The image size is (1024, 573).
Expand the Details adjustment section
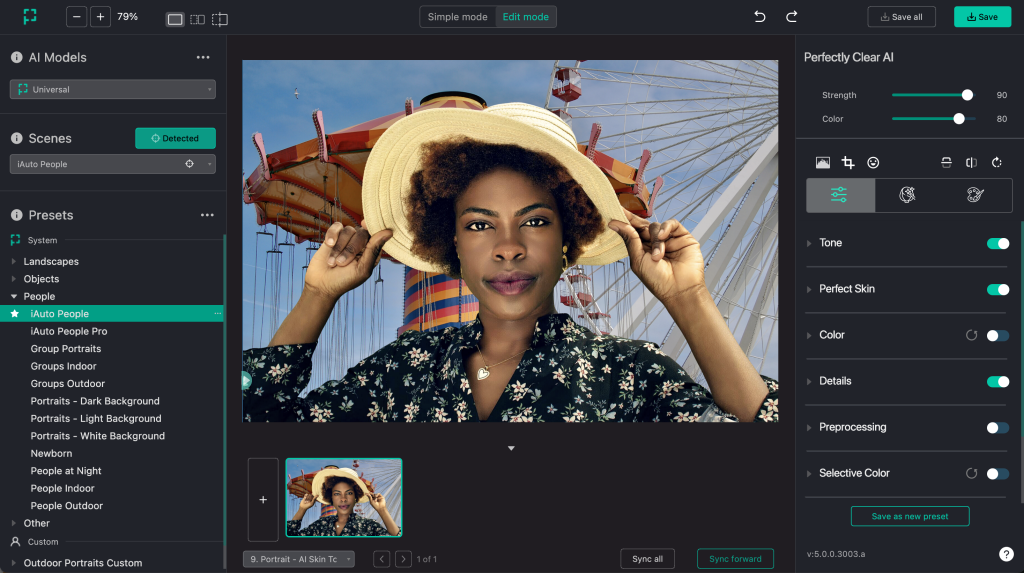[835, 381]
